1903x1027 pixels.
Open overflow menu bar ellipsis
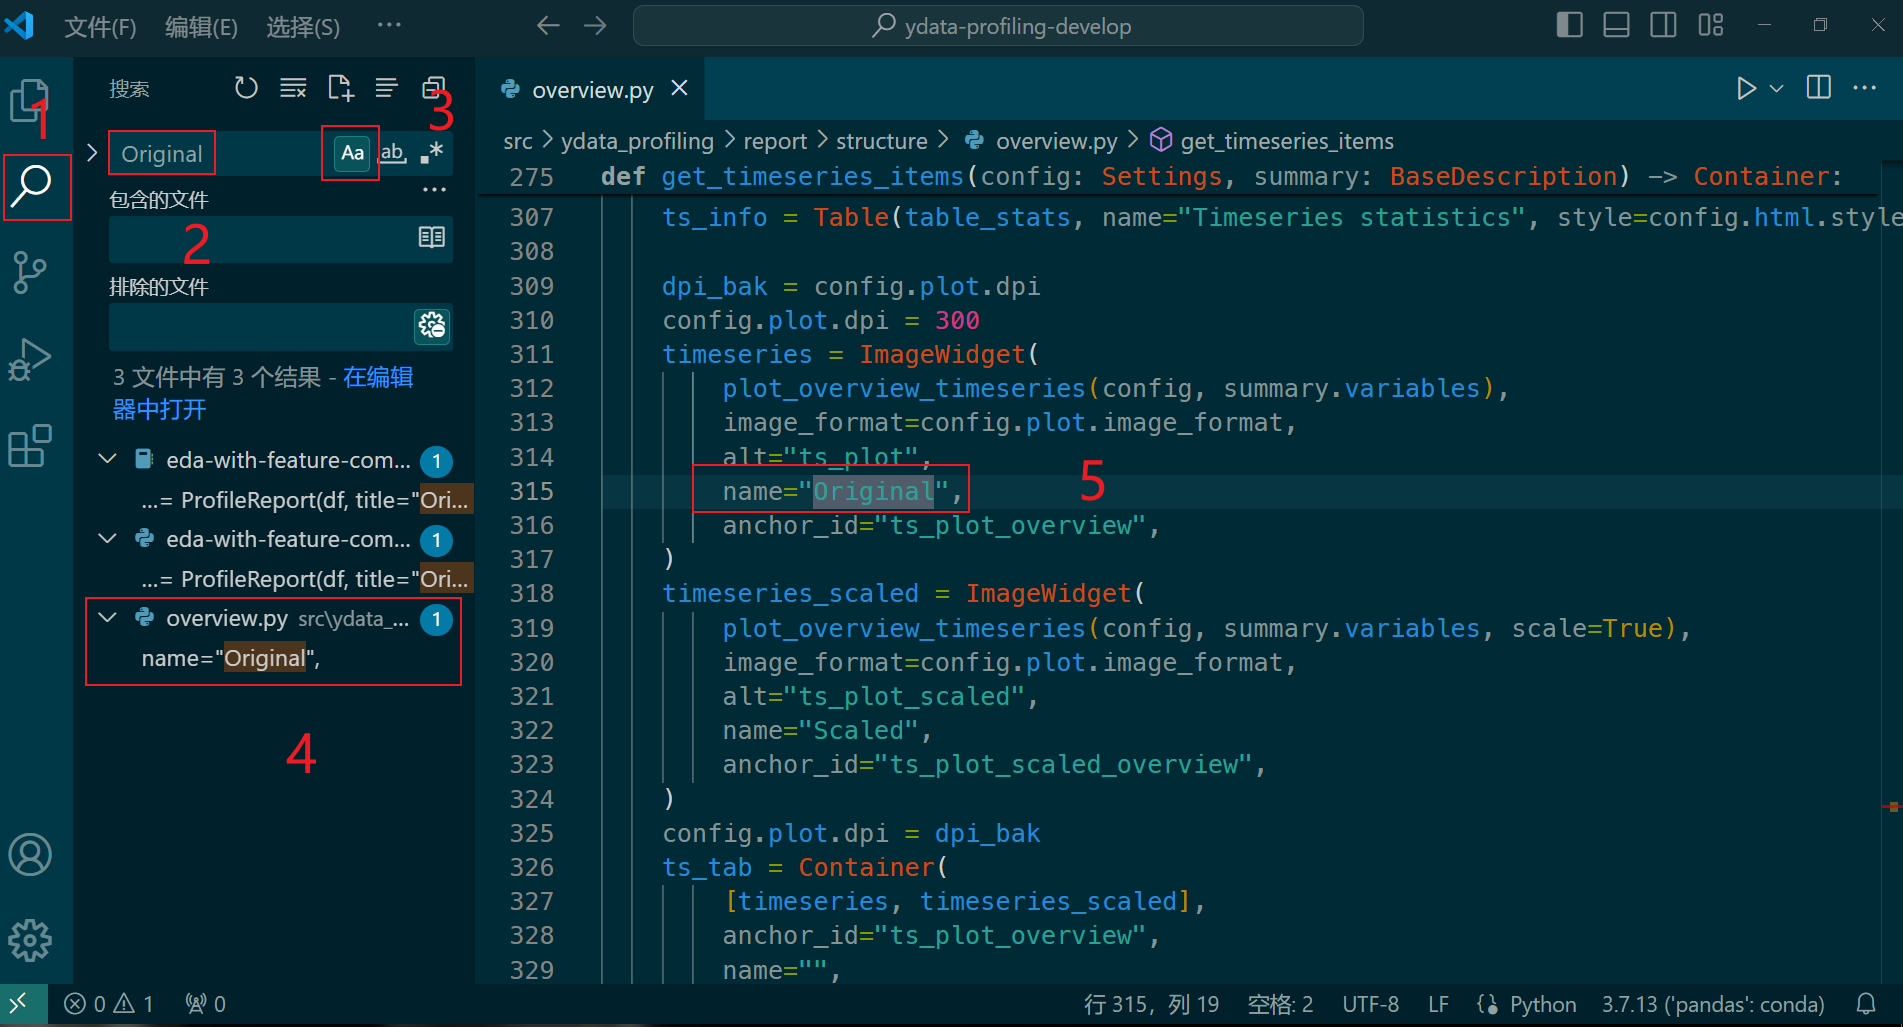click(389, 25)
